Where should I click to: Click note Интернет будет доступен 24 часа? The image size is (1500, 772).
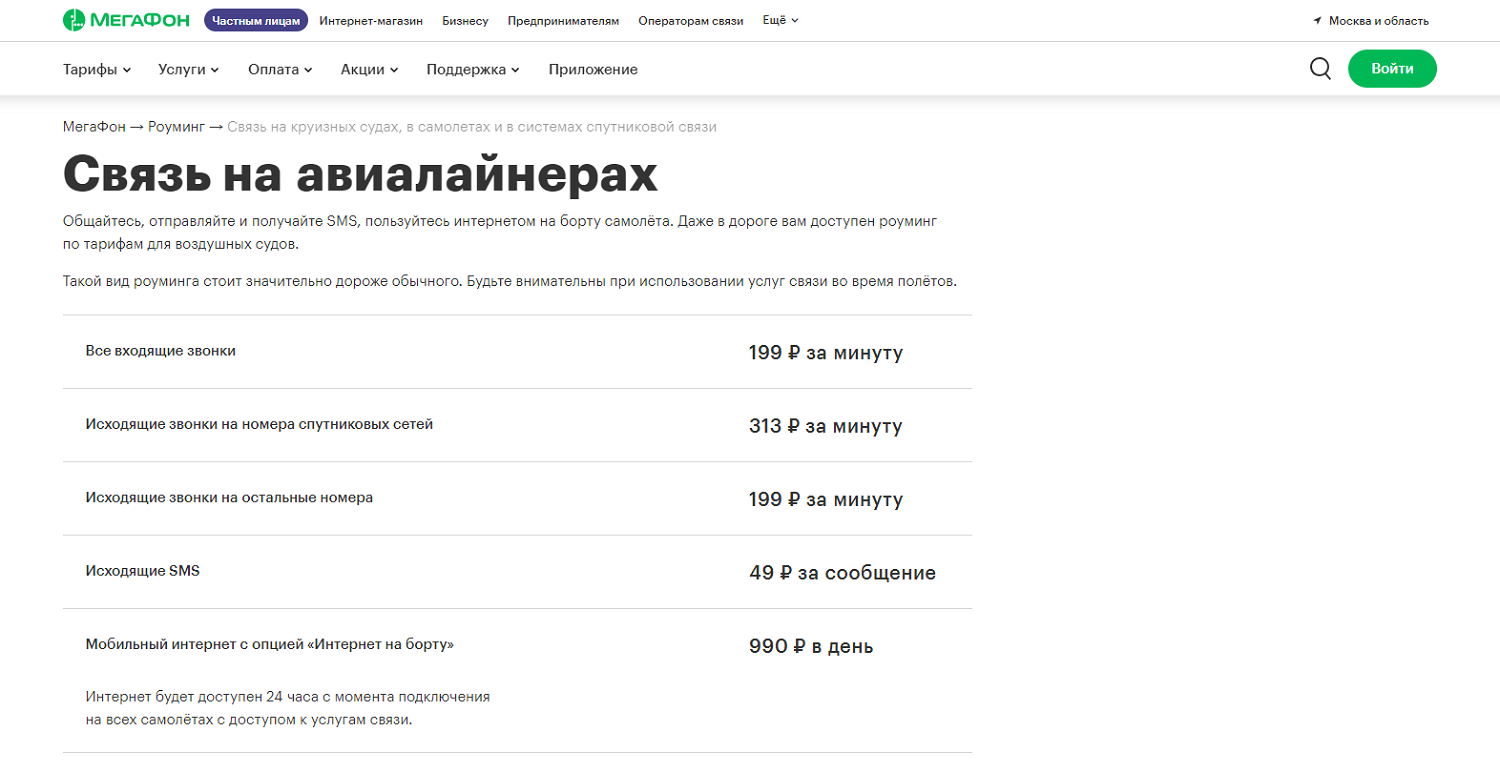(x=288, y=708)
